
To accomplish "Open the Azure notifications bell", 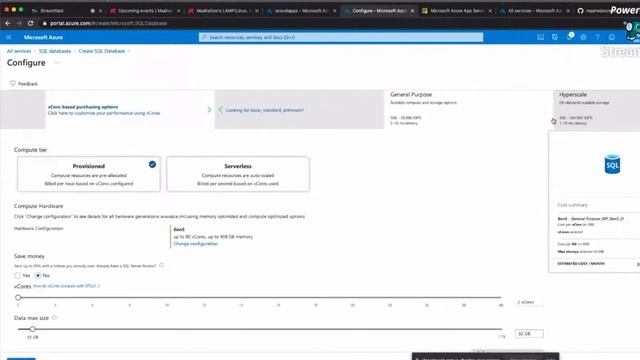I will 569,37.
